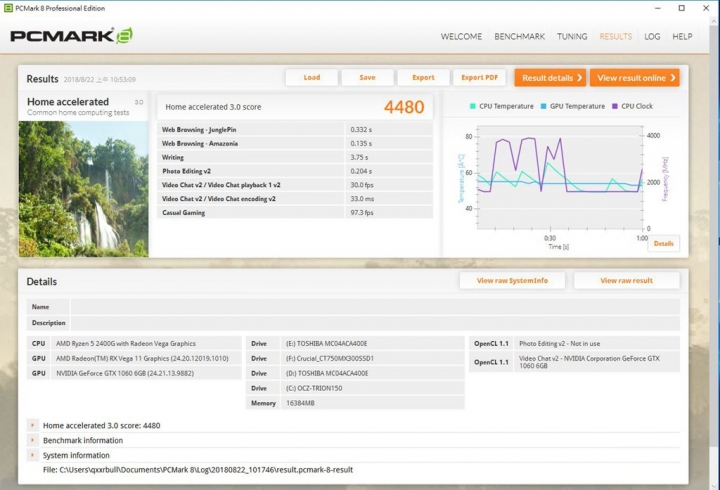Click the Home accelerated title
This screenshot has width=720, height=490.
[x=68, y=101]
